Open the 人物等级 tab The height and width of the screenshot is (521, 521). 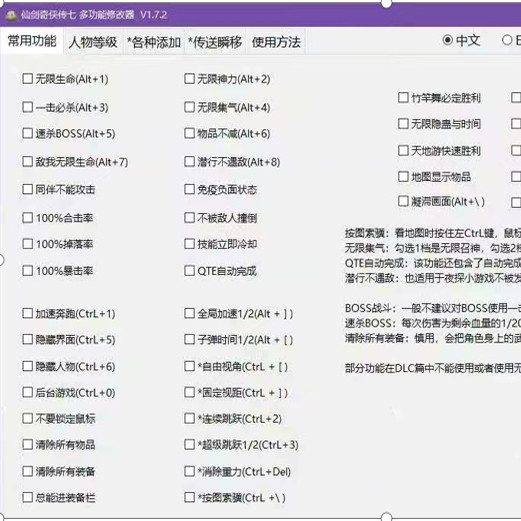pyautogui.click(x=93, y=42)
